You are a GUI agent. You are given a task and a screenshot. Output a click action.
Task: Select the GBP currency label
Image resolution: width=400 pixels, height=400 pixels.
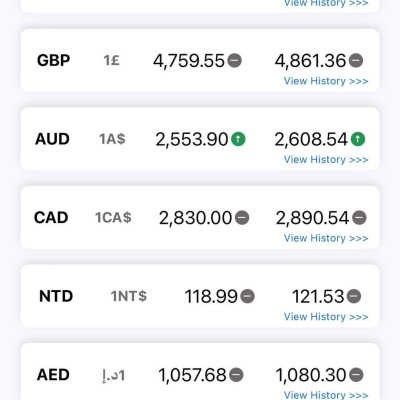53,61
